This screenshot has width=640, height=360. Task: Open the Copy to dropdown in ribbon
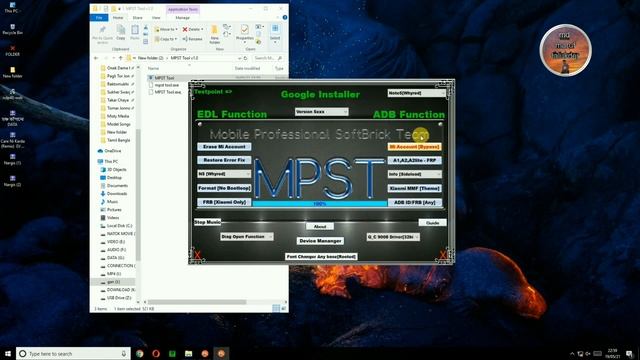[166, 39]
